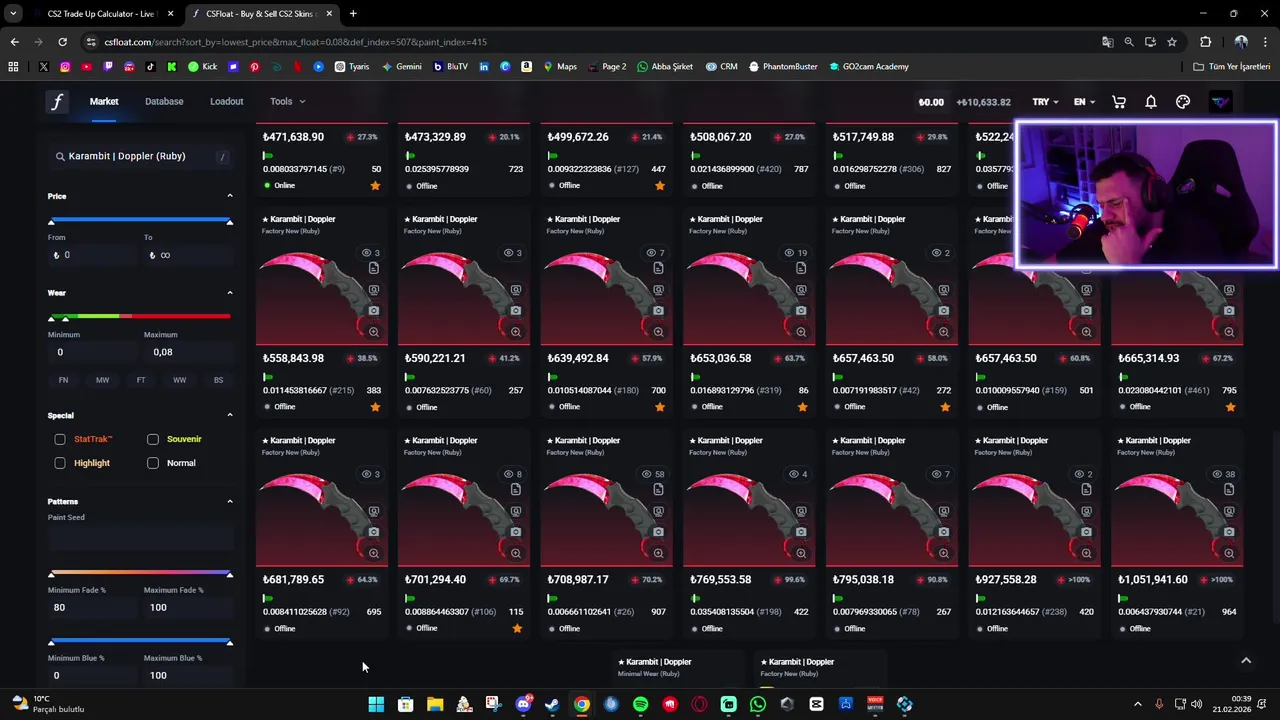The width and height of the screenshot is (1280, 720).
Task: Open the note icon on ₺708,987.17 card
Action: 658,489
